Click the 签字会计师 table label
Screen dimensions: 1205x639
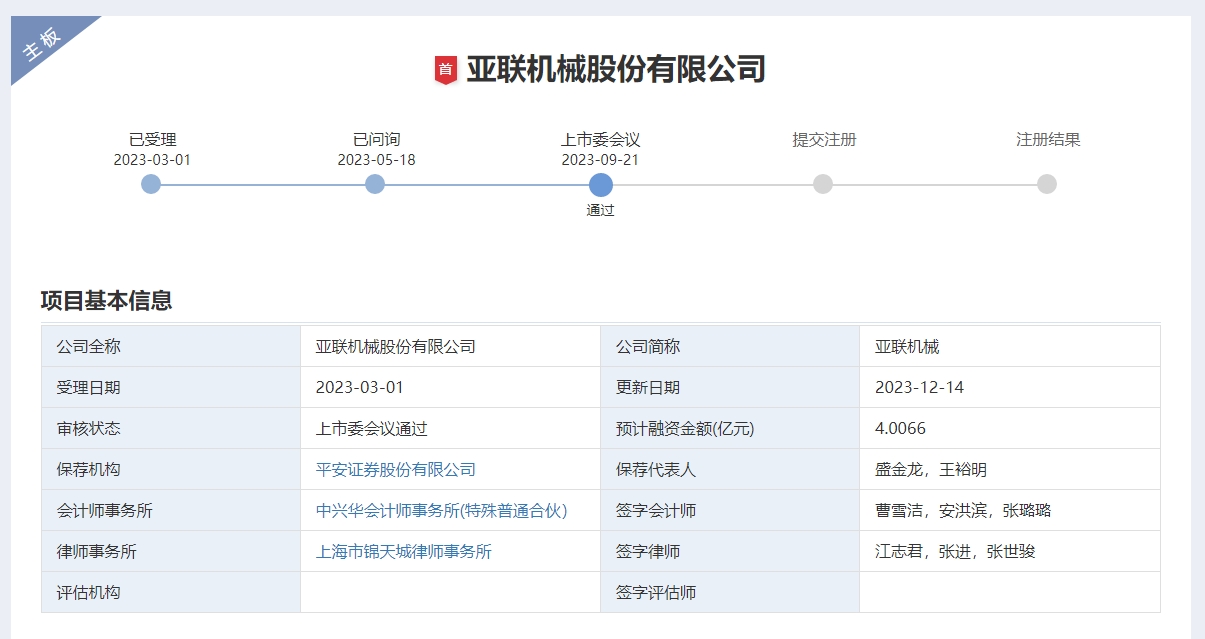point(656,511)
